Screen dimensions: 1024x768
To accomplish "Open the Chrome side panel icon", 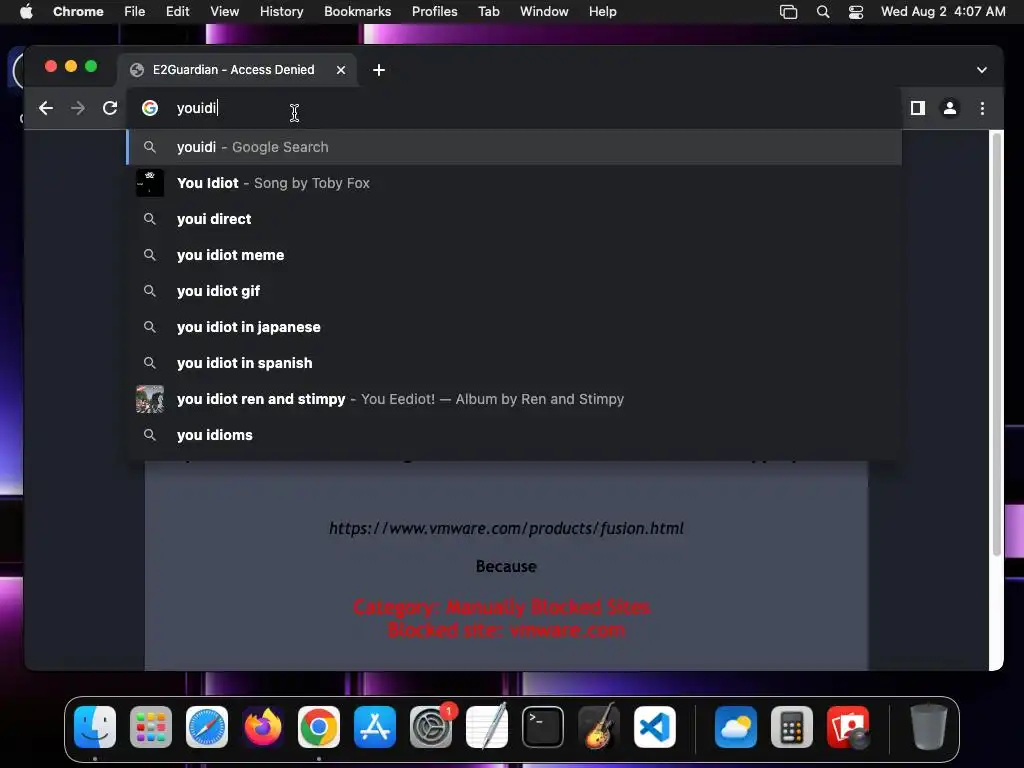I will tap(918, 108).
